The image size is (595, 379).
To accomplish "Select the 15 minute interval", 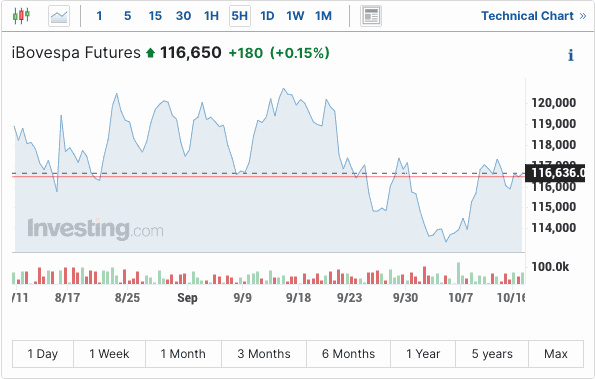I will (x=155, y=16).
